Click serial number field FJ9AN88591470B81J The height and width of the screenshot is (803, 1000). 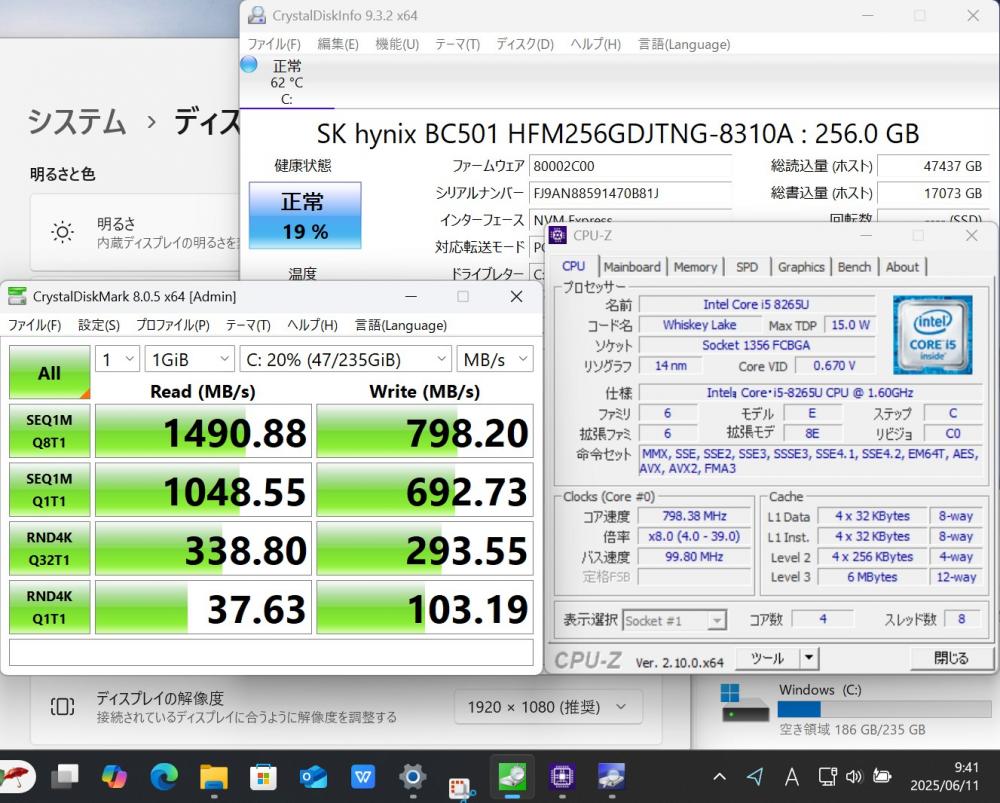tap(630, 193)
